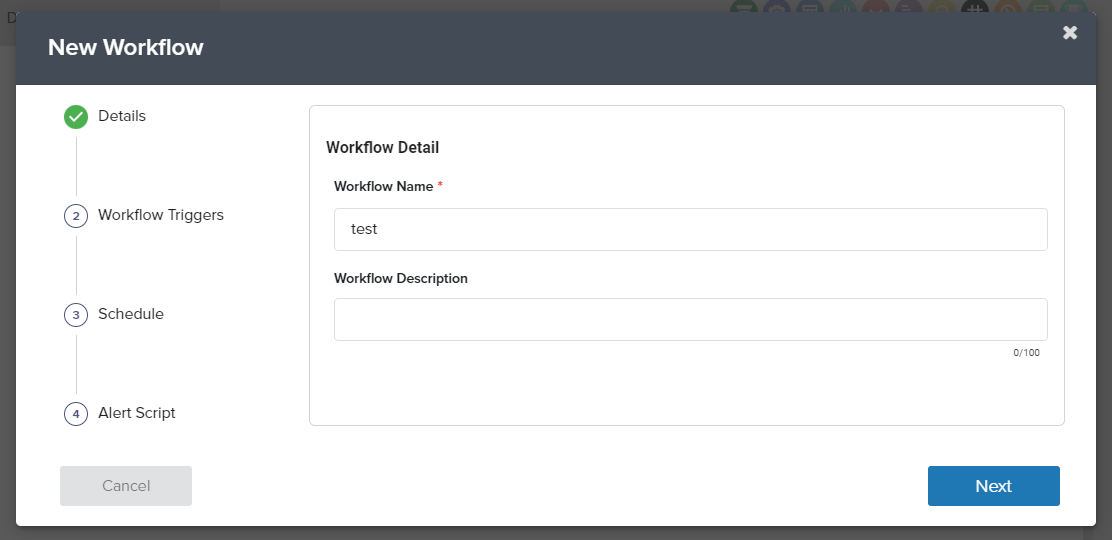This screenshot has height=540, width=1112.
Task: Click the Workflow Name label
Action: pos(384,187)
